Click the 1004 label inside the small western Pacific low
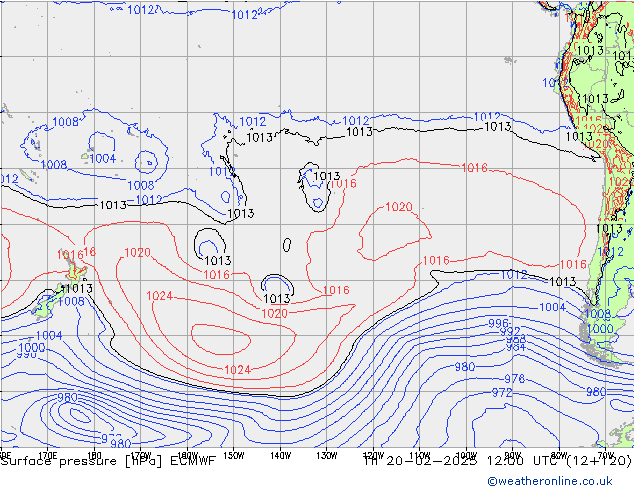The image size is (634, 490). pos(103,158)
